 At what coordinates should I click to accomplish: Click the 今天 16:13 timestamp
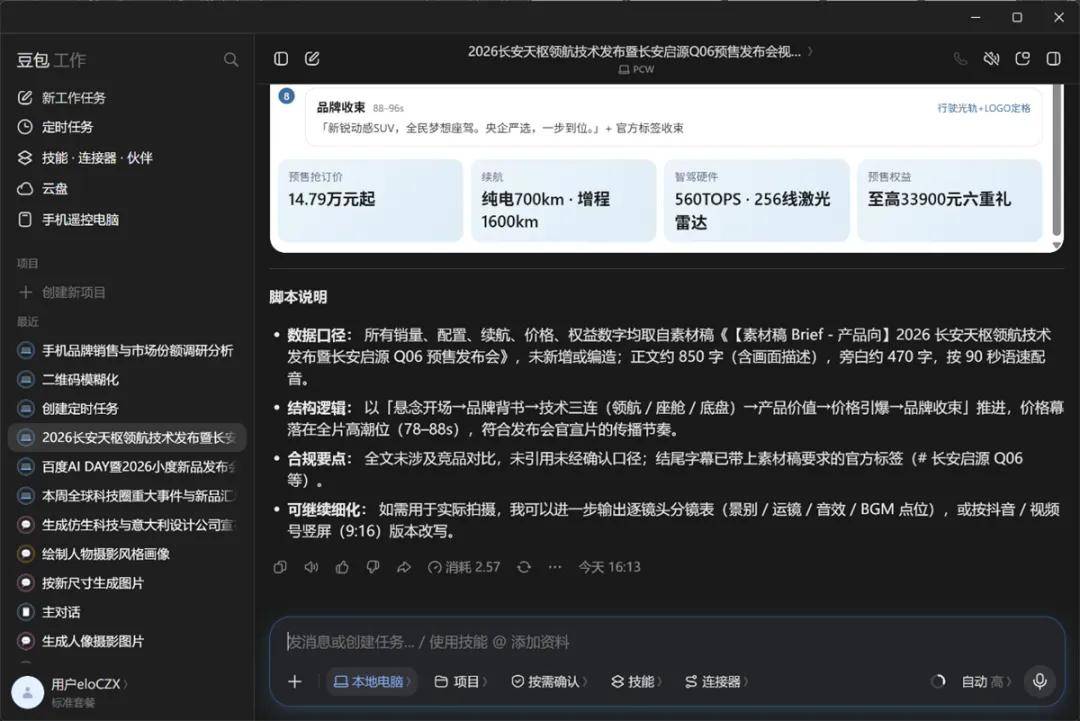click(610, 567)
